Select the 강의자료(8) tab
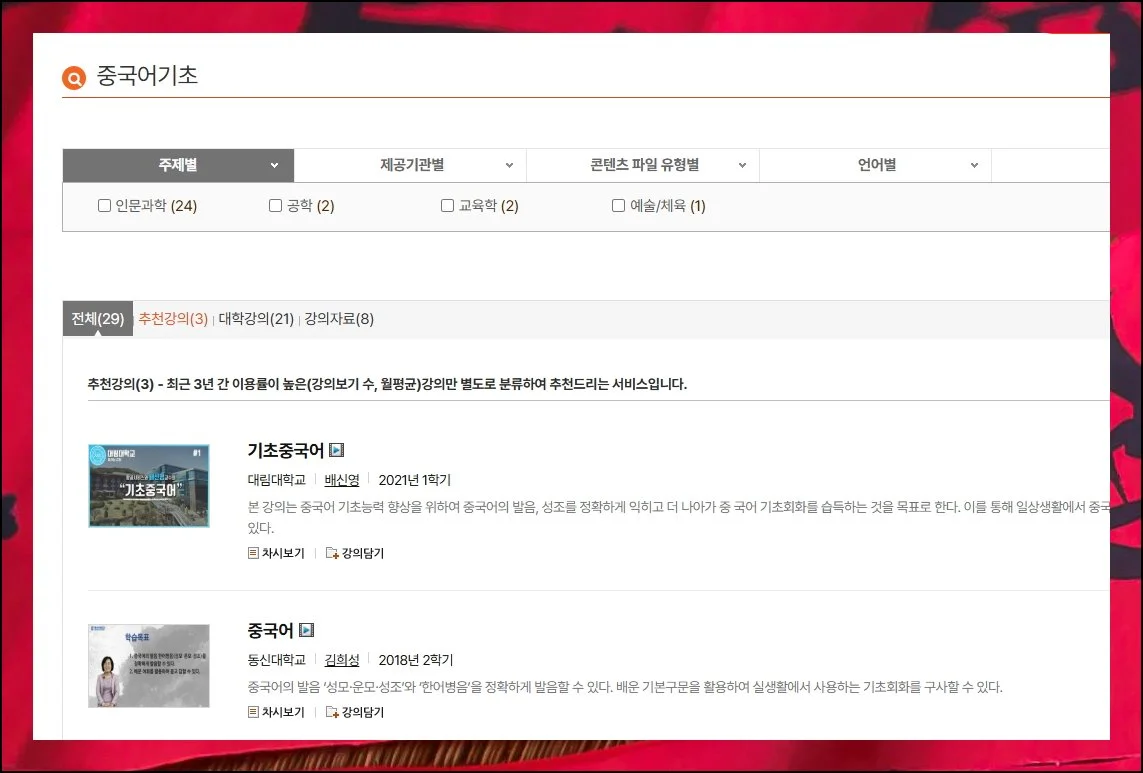This screenshot has height=773, width=1143. coord(339,319)
